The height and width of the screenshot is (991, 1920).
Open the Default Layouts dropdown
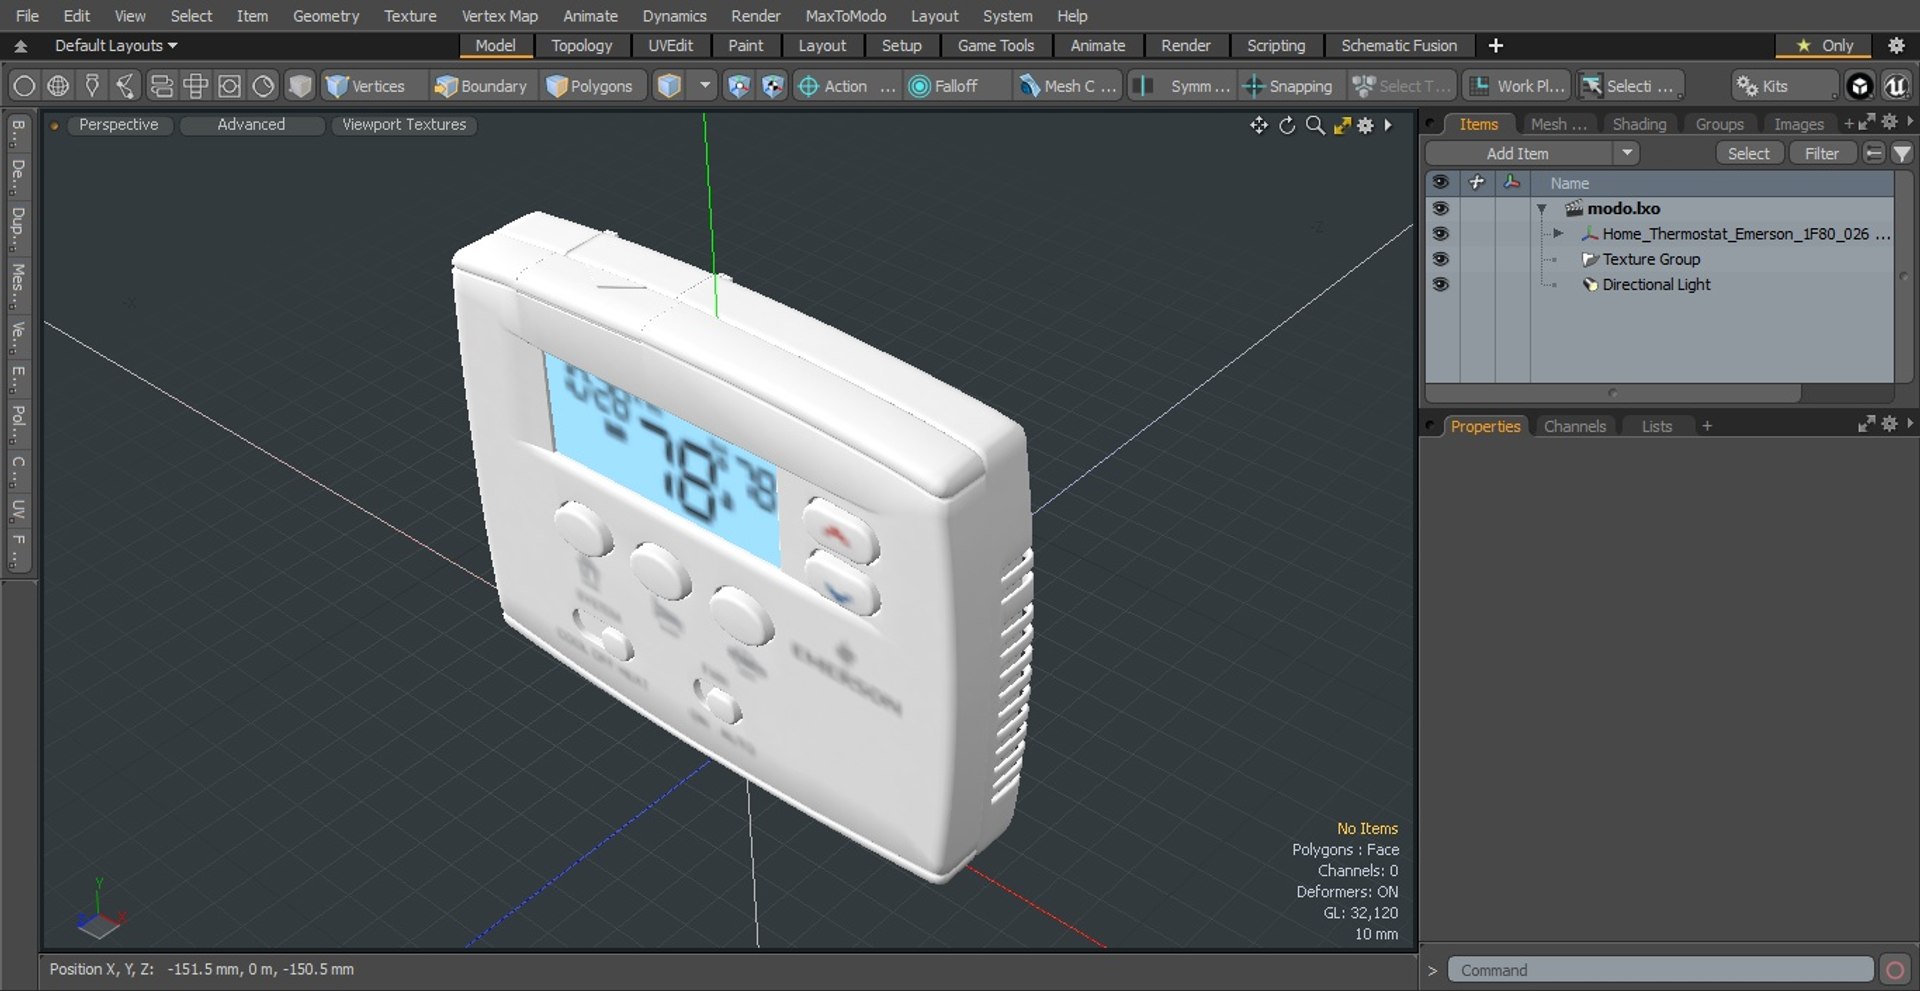(115, 46)
